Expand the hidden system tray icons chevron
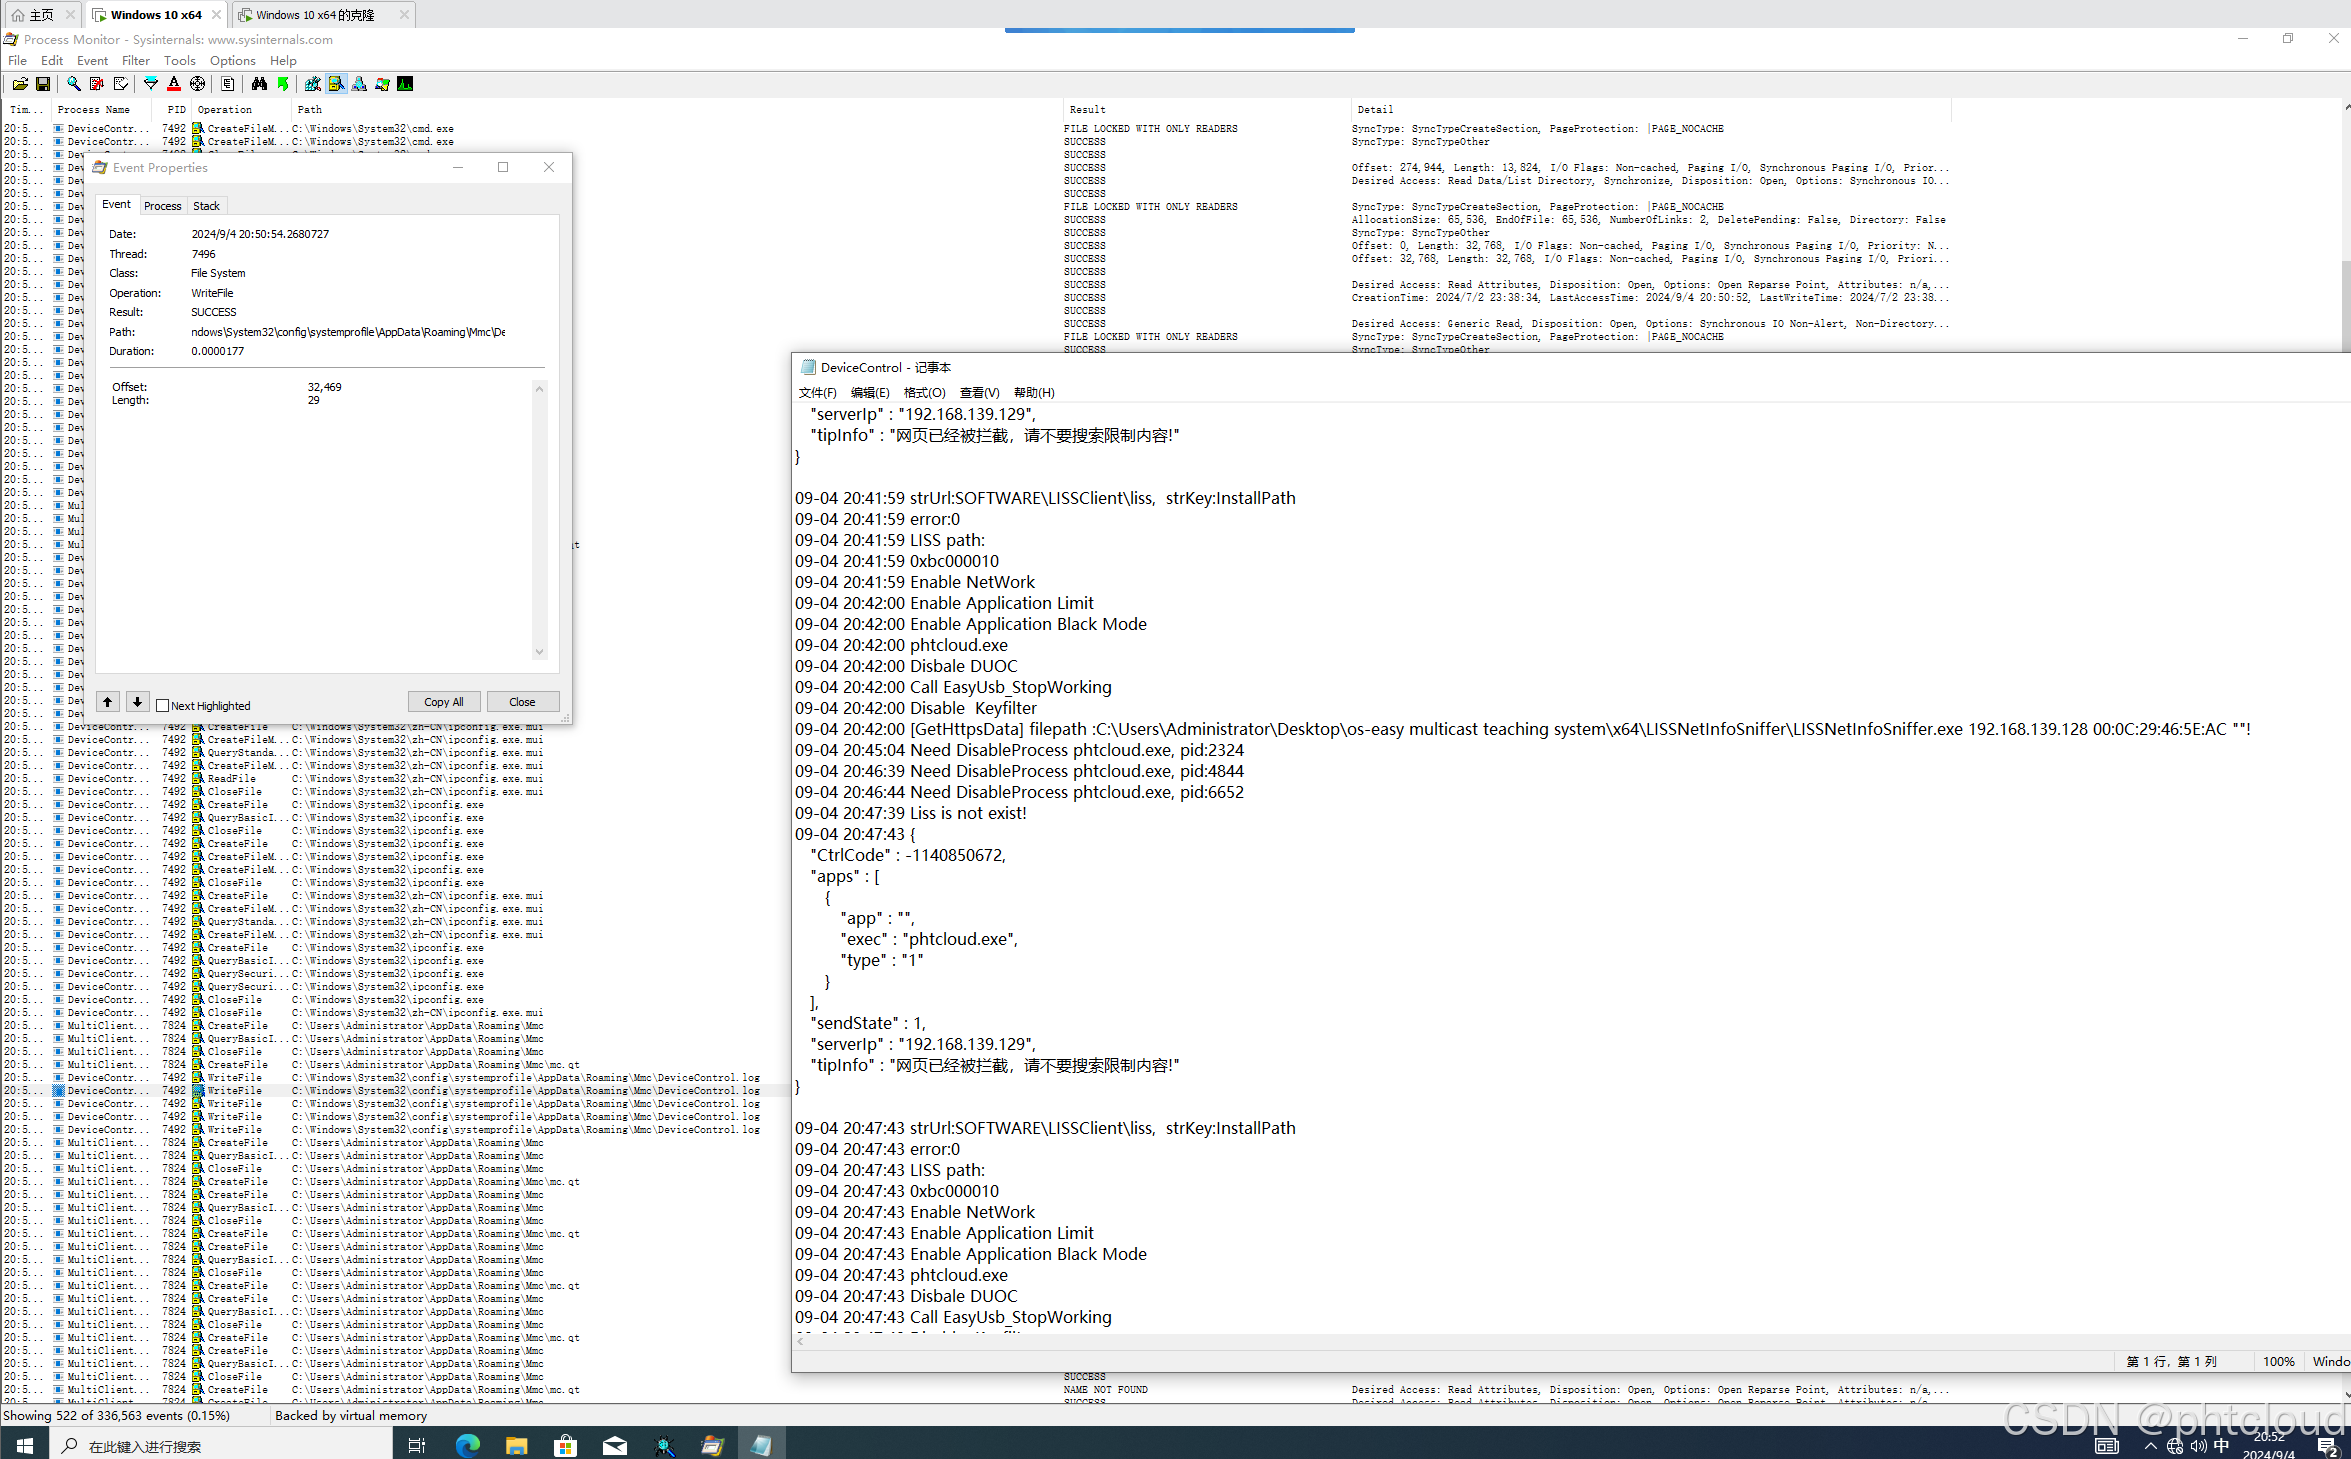This screenshot has width=2351, height=1459. (x=2150, y=1445)
